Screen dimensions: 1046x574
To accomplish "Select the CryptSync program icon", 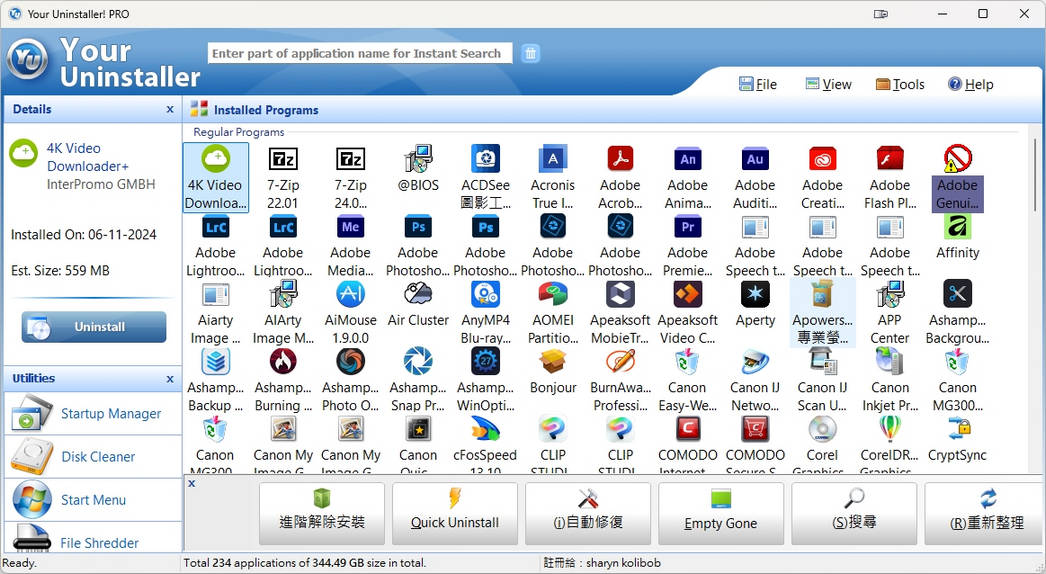I will point(957,428).
